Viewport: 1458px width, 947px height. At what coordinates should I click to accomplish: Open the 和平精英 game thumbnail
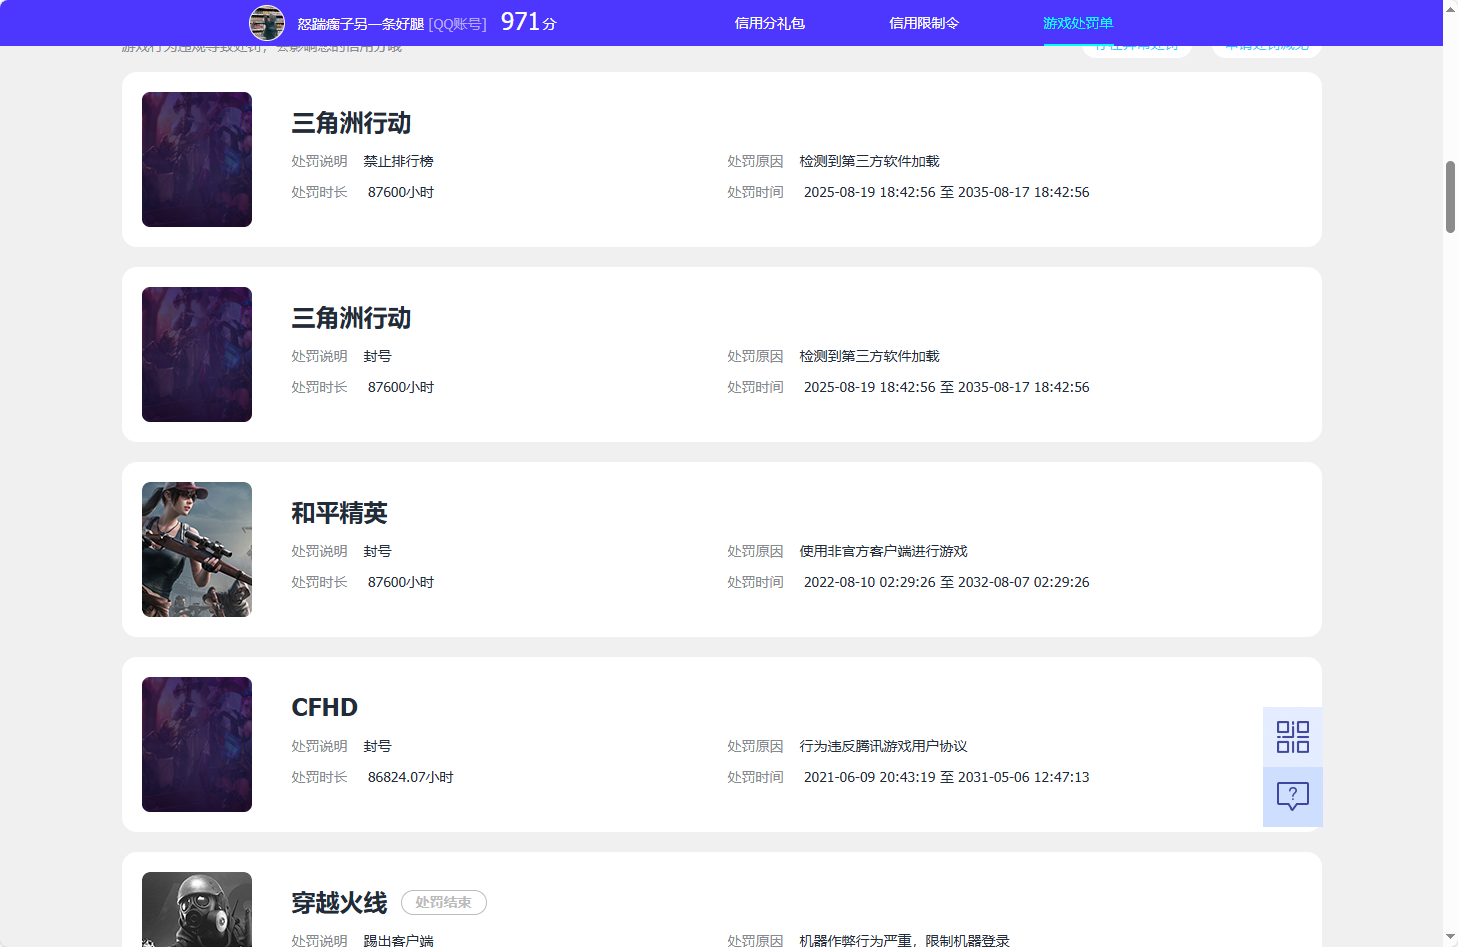click(196, 549)
